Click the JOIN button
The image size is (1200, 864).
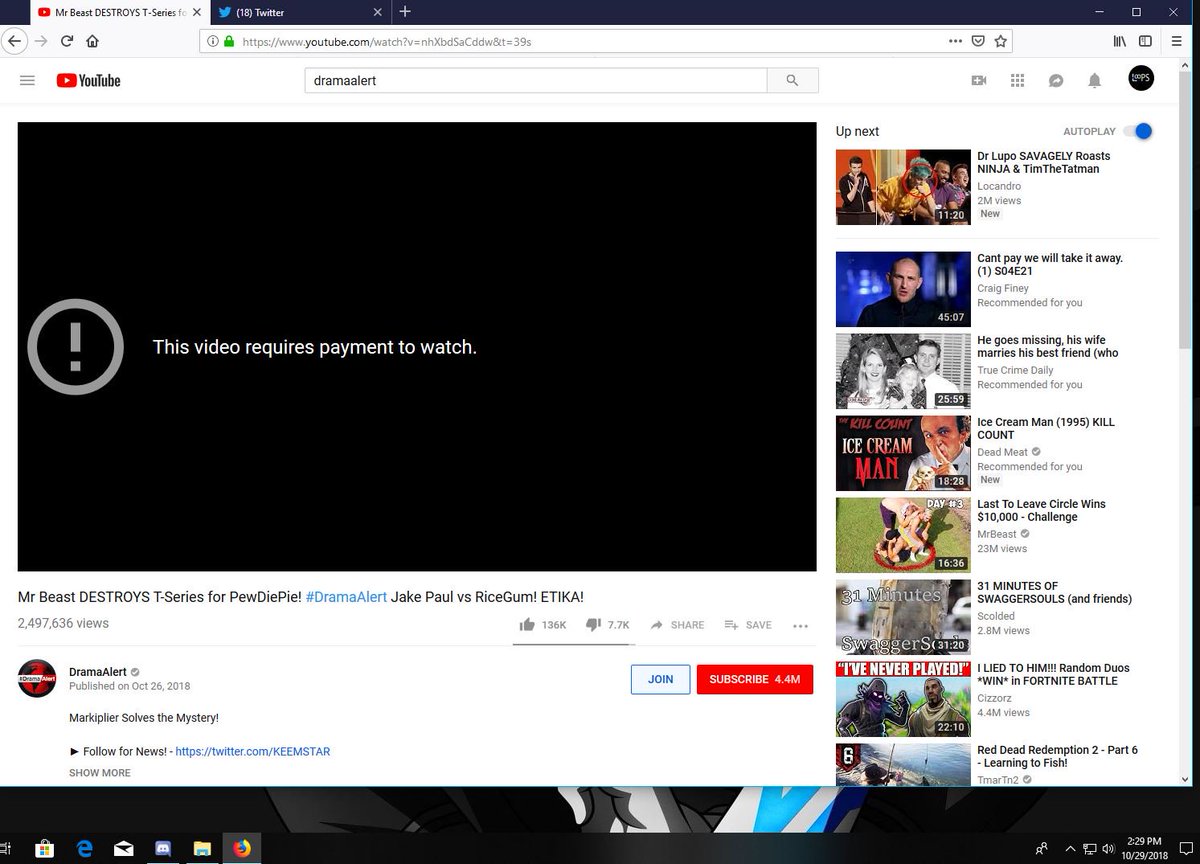tap(660, 679)
